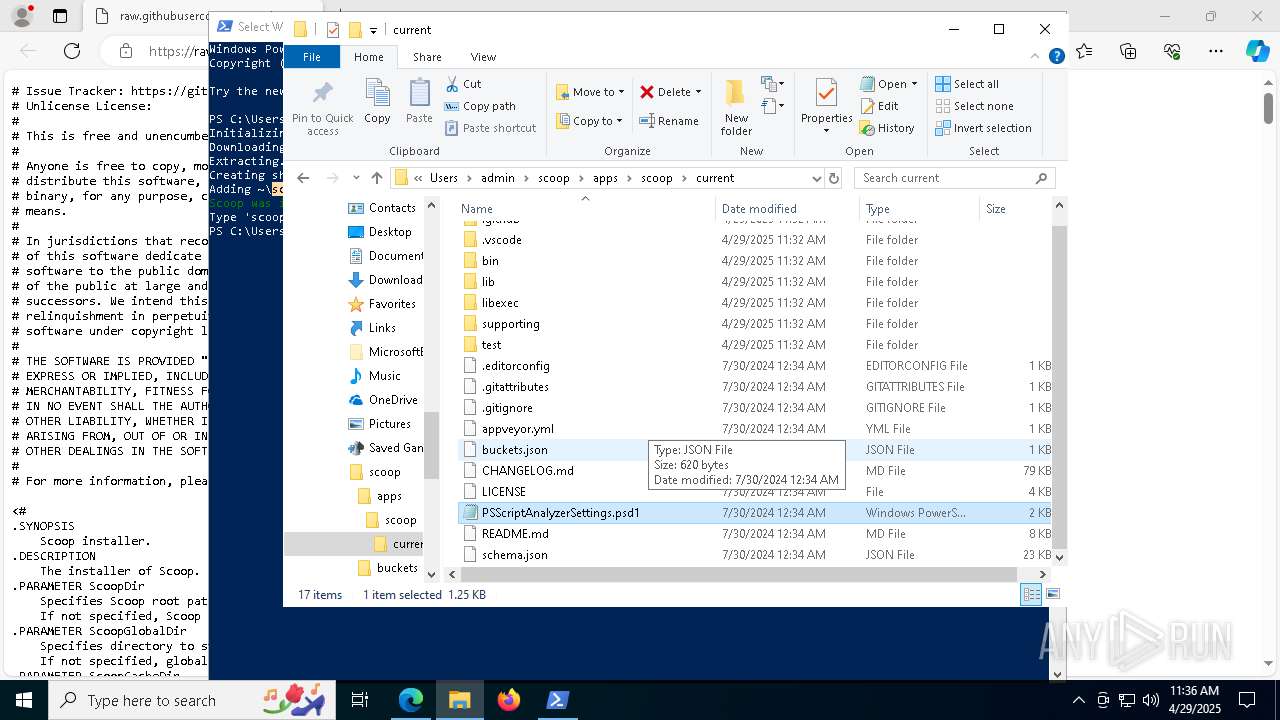Viewport: 1280px width, 720px height.
Task: Open the Explorer Help question mark
Action: (1056, 57)
